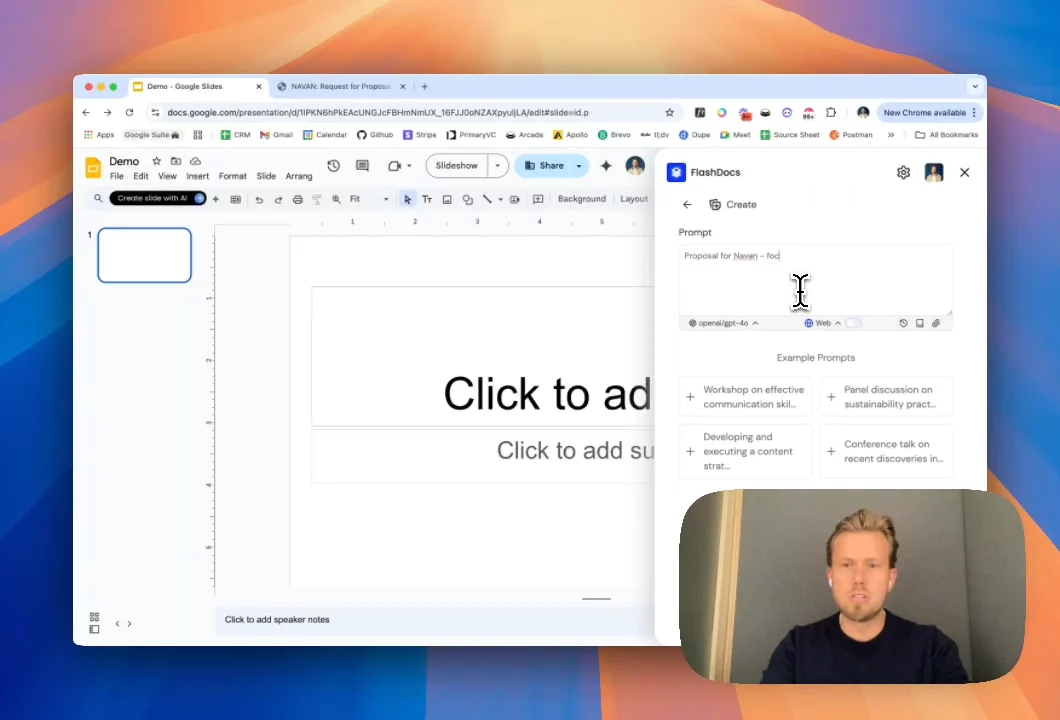Open the Slideshow dropdown arrow

pos(497,166)
